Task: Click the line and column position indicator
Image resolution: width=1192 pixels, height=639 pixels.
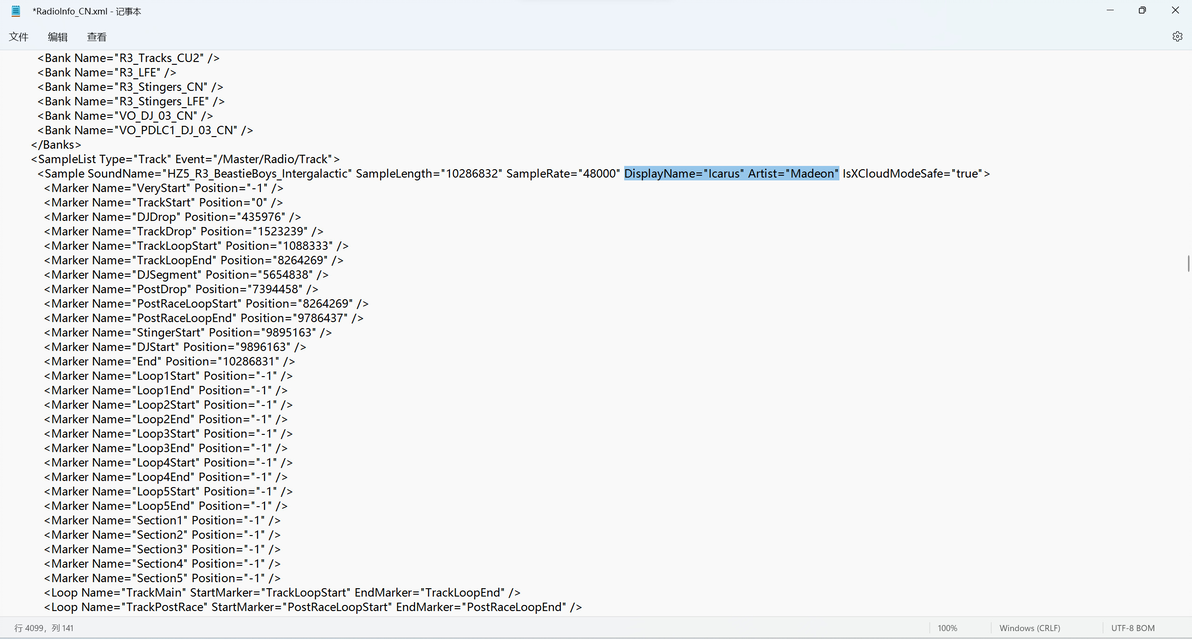Action: [44, 628]
